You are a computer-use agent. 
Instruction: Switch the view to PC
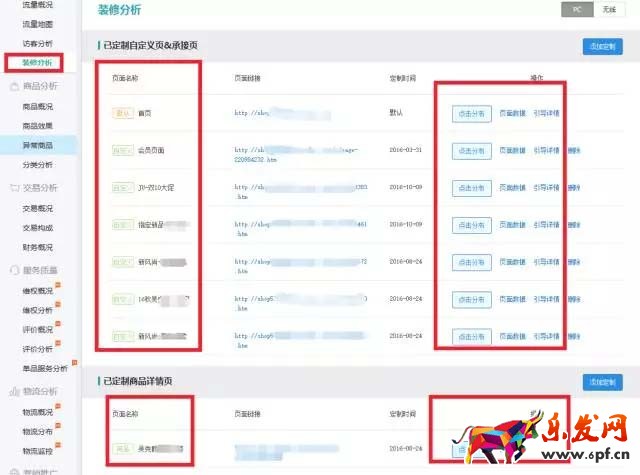(x=576, y=9)
